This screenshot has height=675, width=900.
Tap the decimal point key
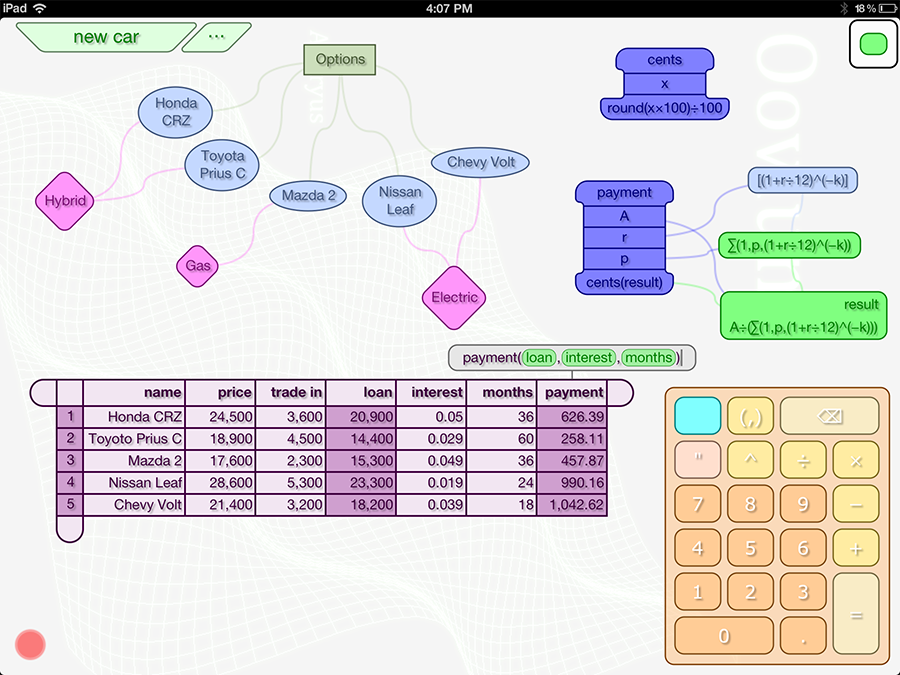click(803, 636)
